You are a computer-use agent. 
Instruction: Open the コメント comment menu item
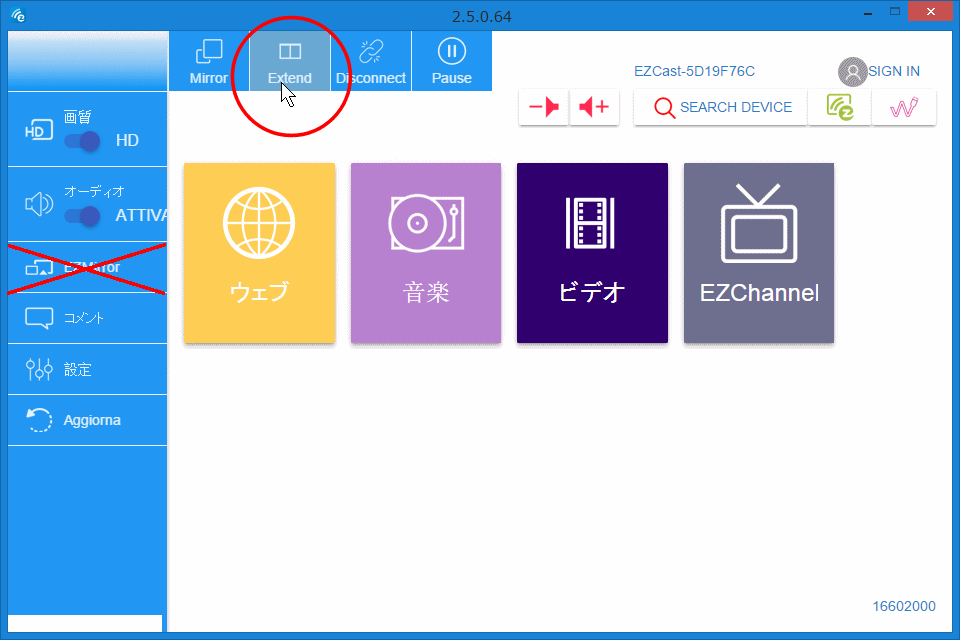tap(85, 318)
